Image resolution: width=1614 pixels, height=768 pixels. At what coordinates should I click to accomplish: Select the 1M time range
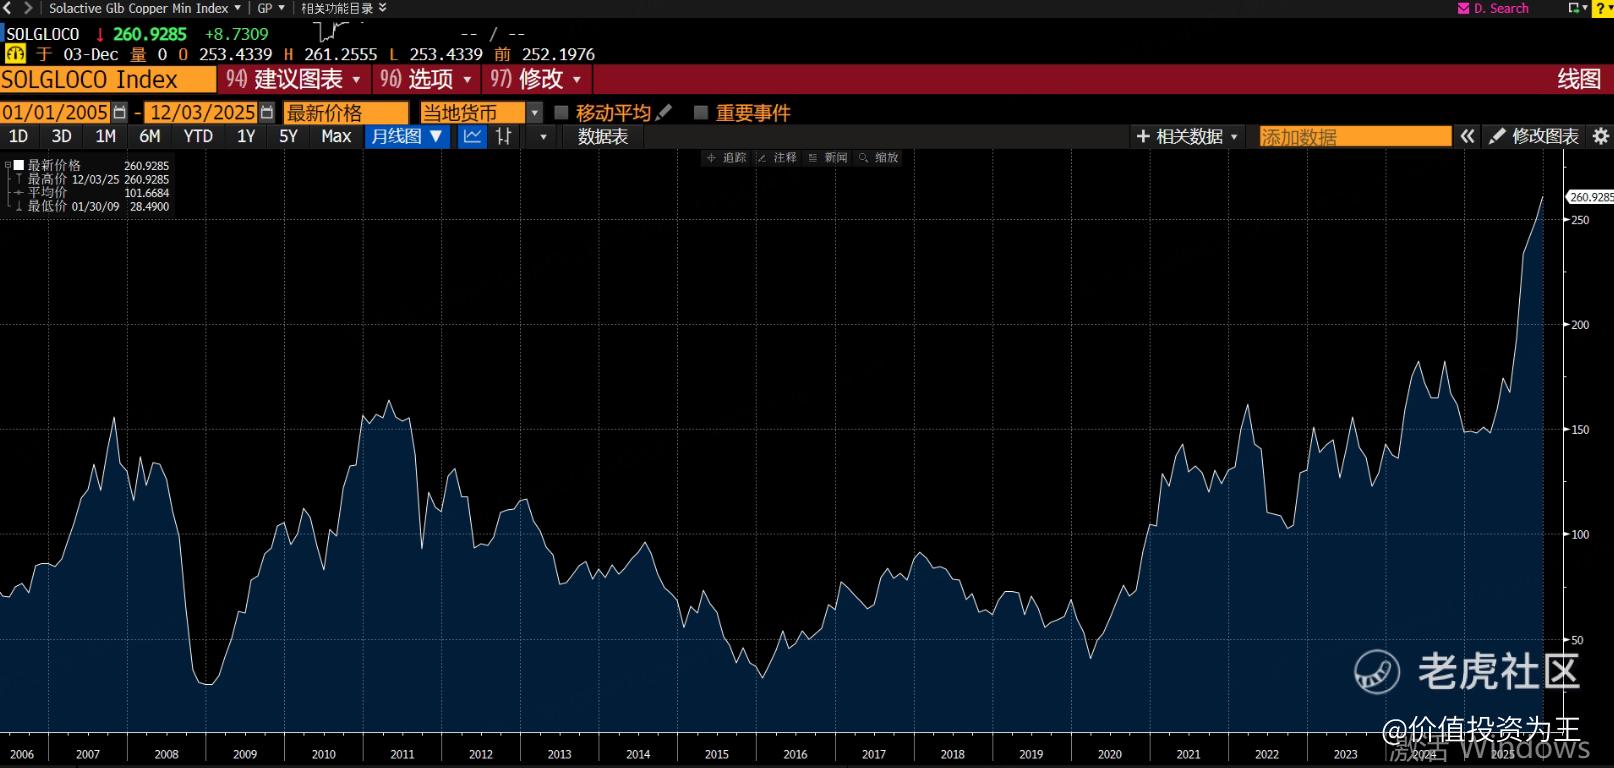coord(105,136)
